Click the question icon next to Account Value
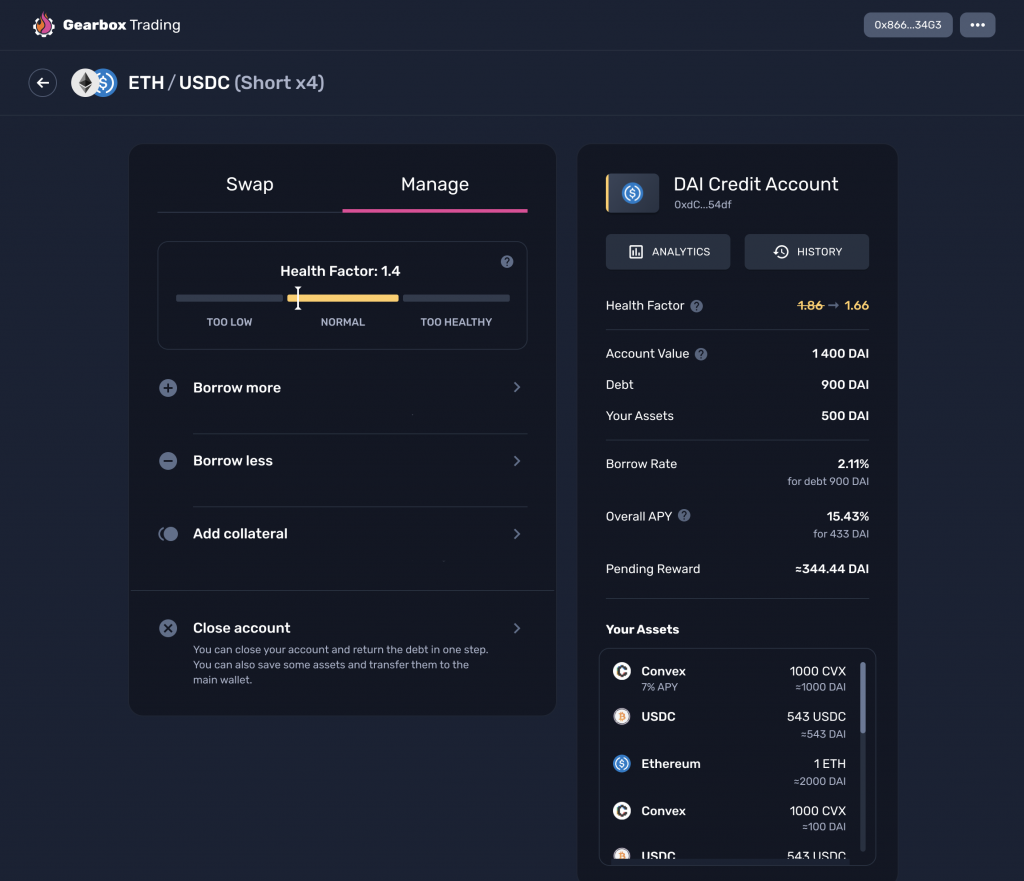The width and height of the screenshot is (1024, 881). pyautogui.click(x=701, y=354)
